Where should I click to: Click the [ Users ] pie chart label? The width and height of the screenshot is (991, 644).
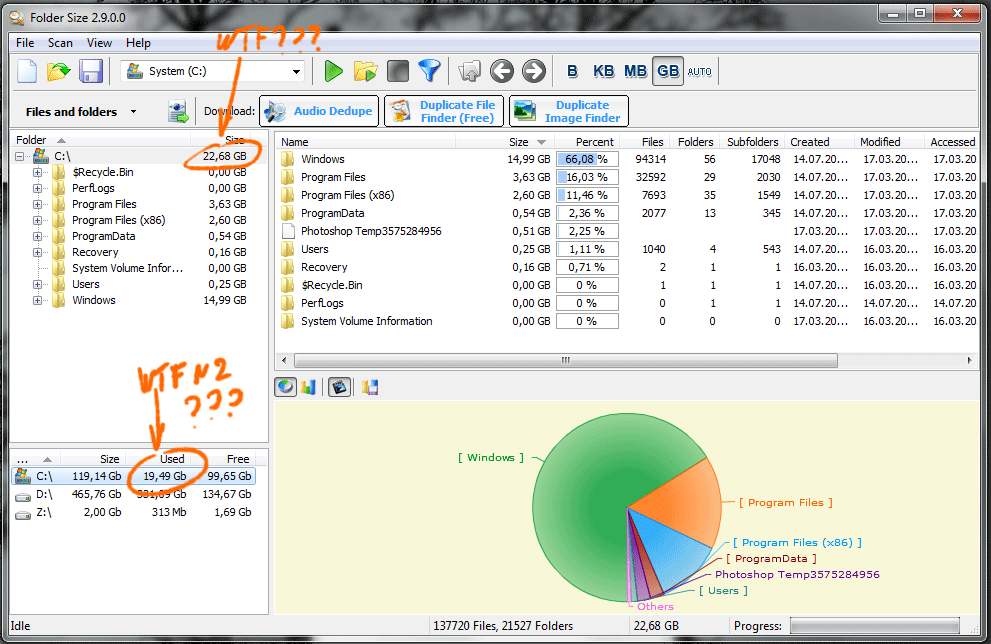coord(723,590)
